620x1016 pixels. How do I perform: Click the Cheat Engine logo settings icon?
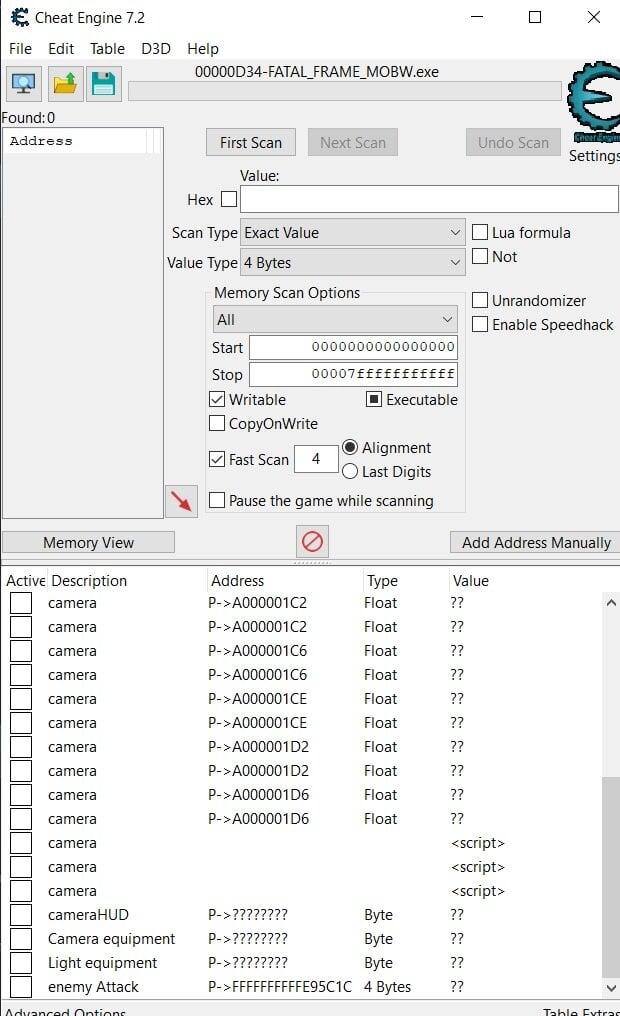(x=593, y=102)
